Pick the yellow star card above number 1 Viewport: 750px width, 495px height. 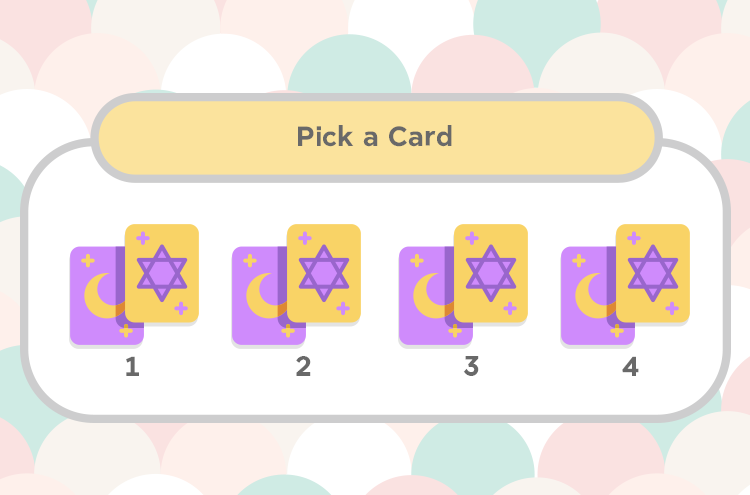click(162, 274)
